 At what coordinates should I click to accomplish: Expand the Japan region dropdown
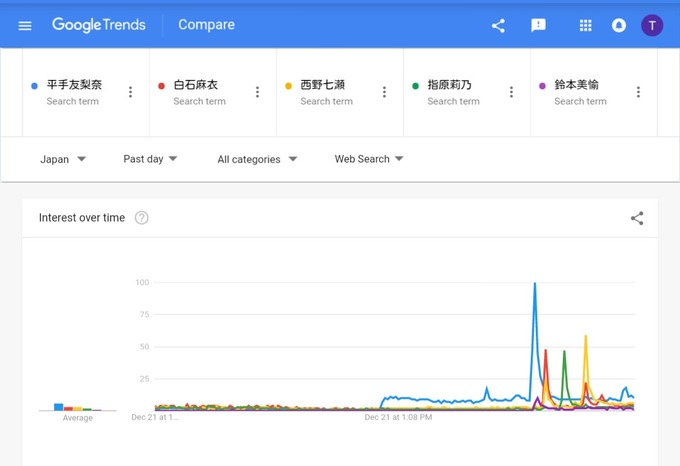[x=63, y=159]
